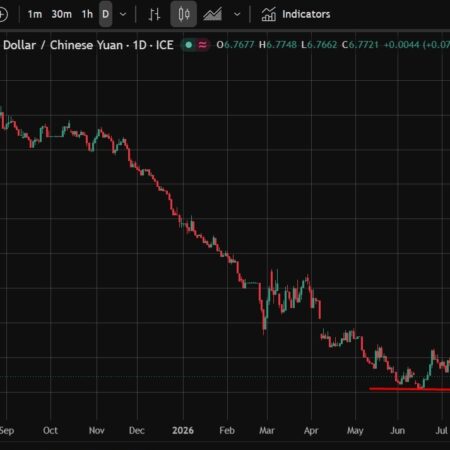Select the 30m timeframe
The height and width of the screenshot is (450, 450).
[61, 14]
